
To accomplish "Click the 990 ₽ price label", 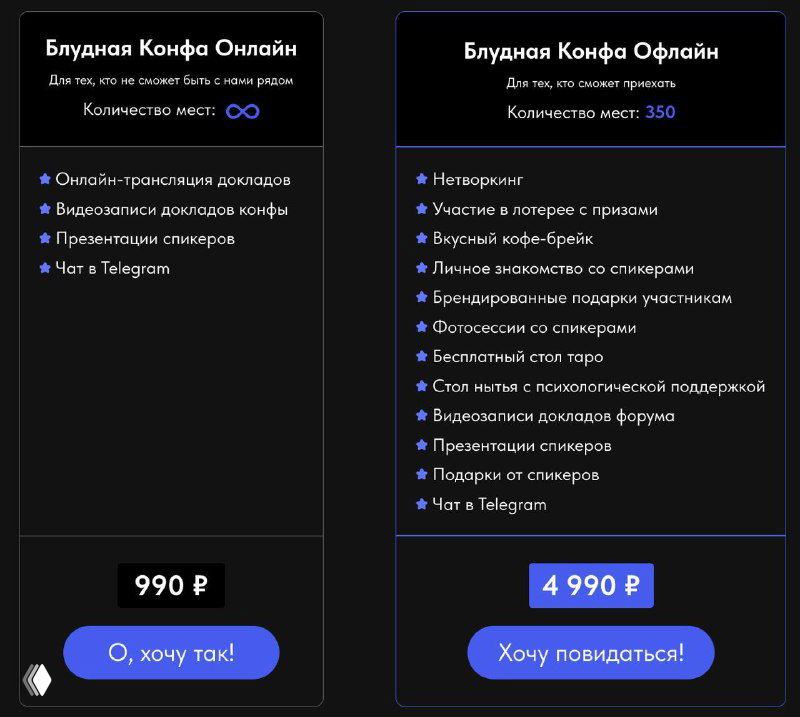I will click(x=170, y=585).
